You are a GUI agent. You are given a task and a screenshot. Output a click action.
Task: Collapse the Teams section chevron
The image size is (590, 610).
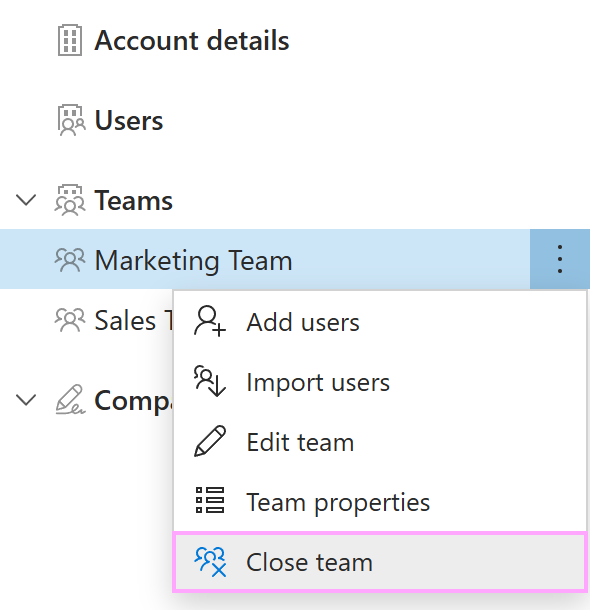tap(26, 200)
